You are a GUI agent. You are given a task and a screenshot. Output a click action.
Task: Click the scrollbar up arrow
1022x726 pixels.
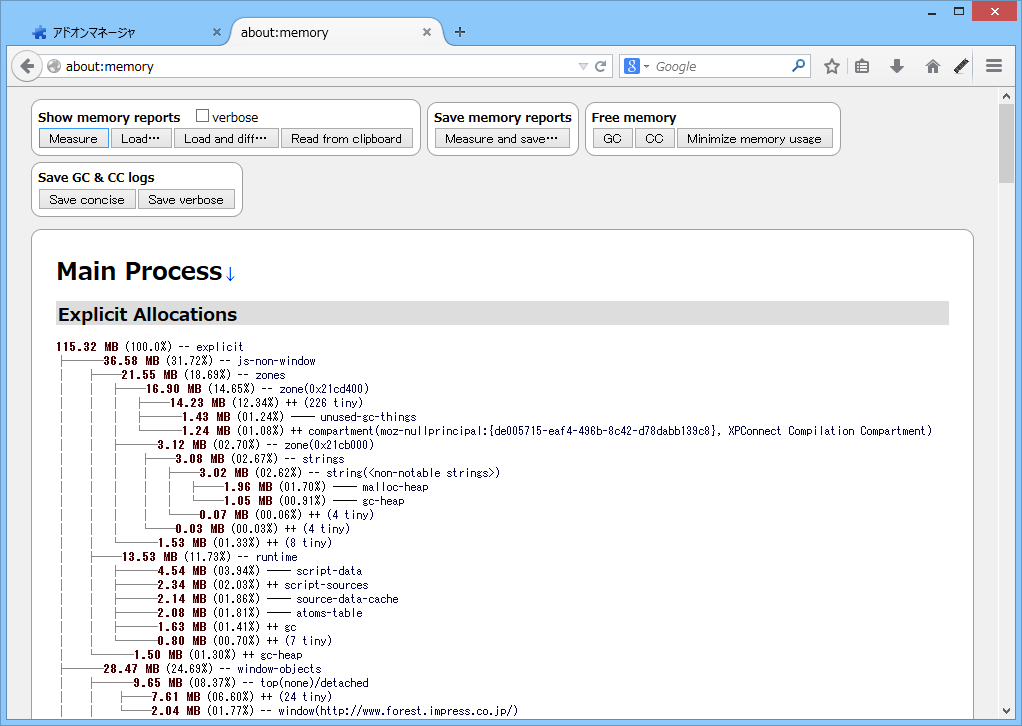(x=1006, y=96)
